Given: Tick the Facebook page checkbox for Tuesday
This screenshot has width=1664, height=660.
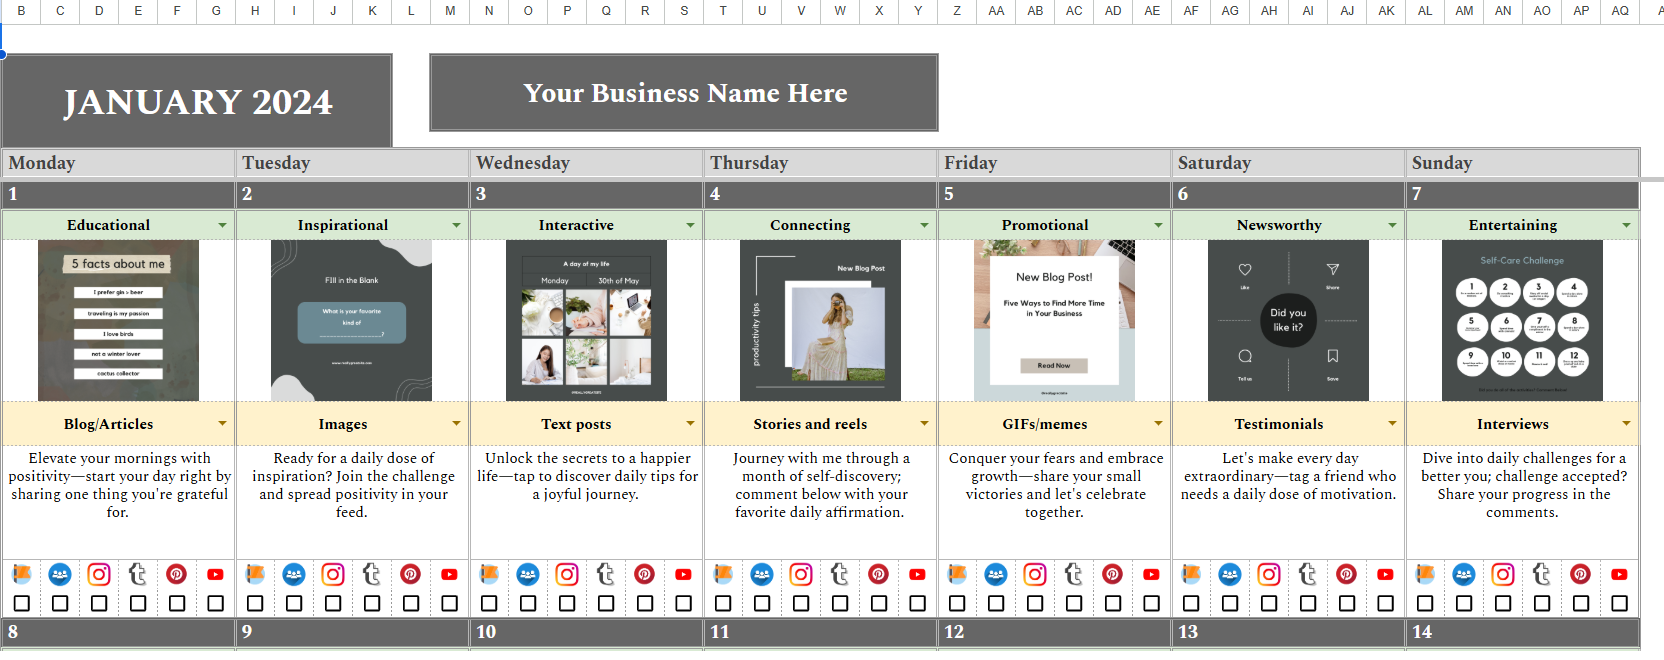Looking at the screenshot, I should point(255,603).
